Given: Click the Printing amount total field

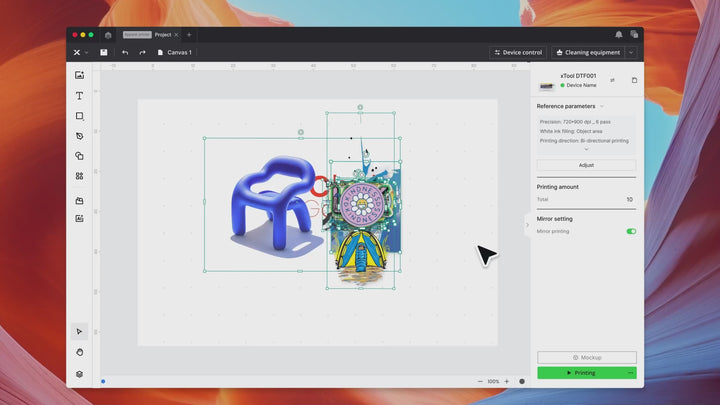Looking at the screenshot, I should pos(586,199).
